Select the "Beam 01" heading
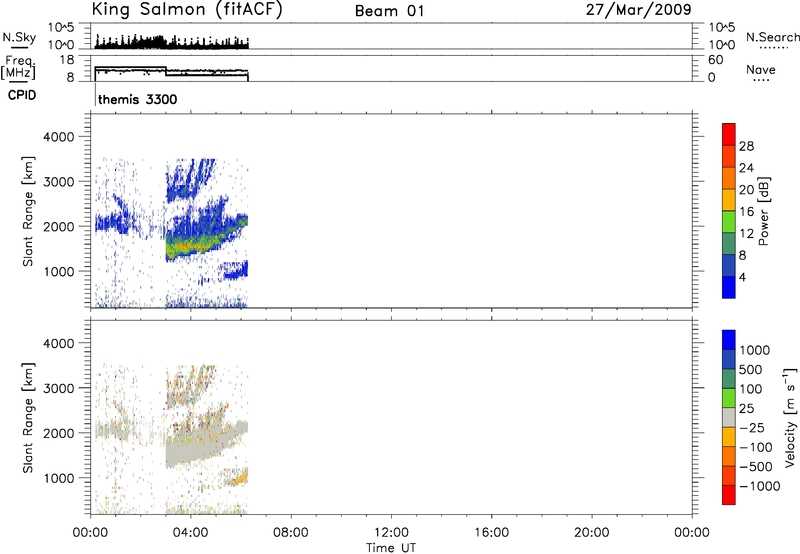The width and height of the screenshot is (800, 554). coord(389,11)
